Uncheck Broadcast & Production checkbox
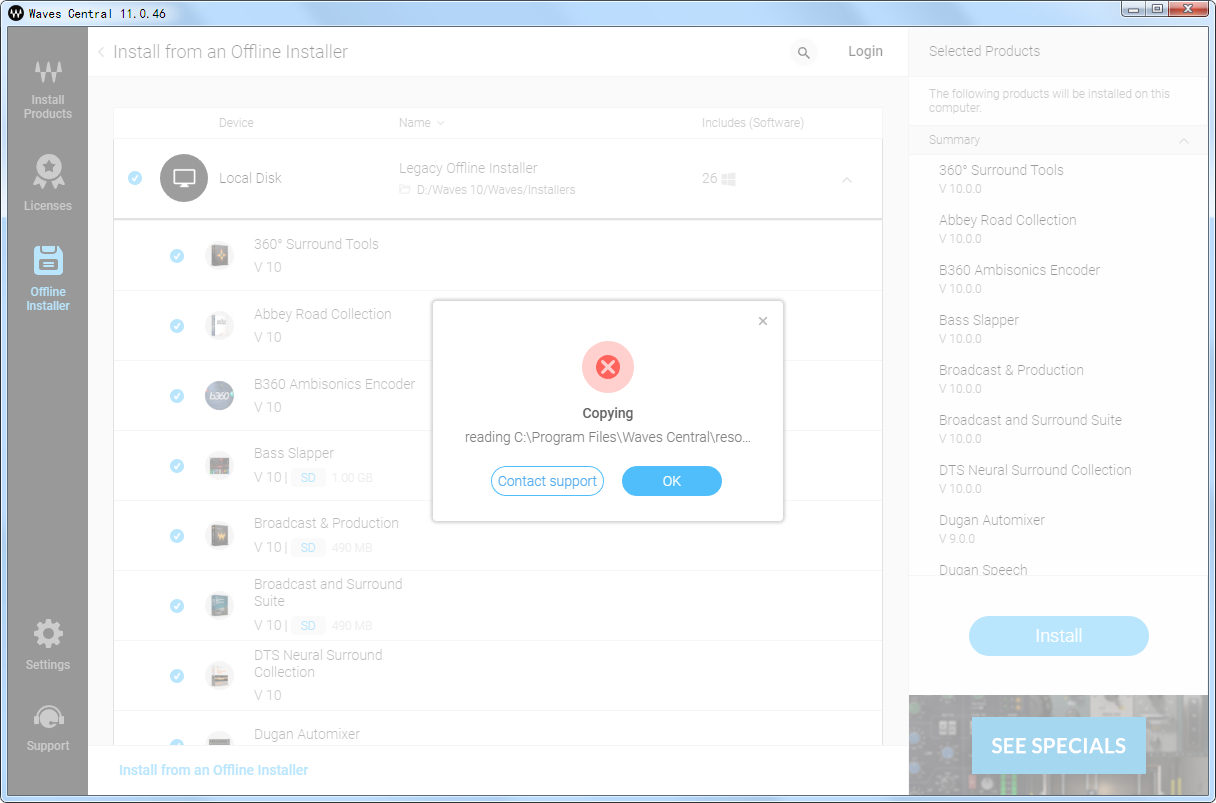This screenshot has height=803, width=1216. click(177, 536)
